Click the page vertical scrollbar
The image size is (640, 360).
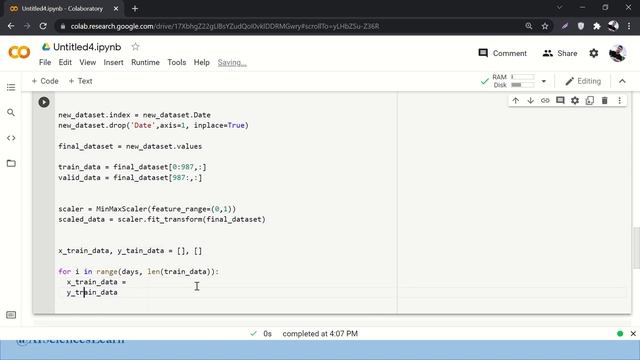[636, 248]
